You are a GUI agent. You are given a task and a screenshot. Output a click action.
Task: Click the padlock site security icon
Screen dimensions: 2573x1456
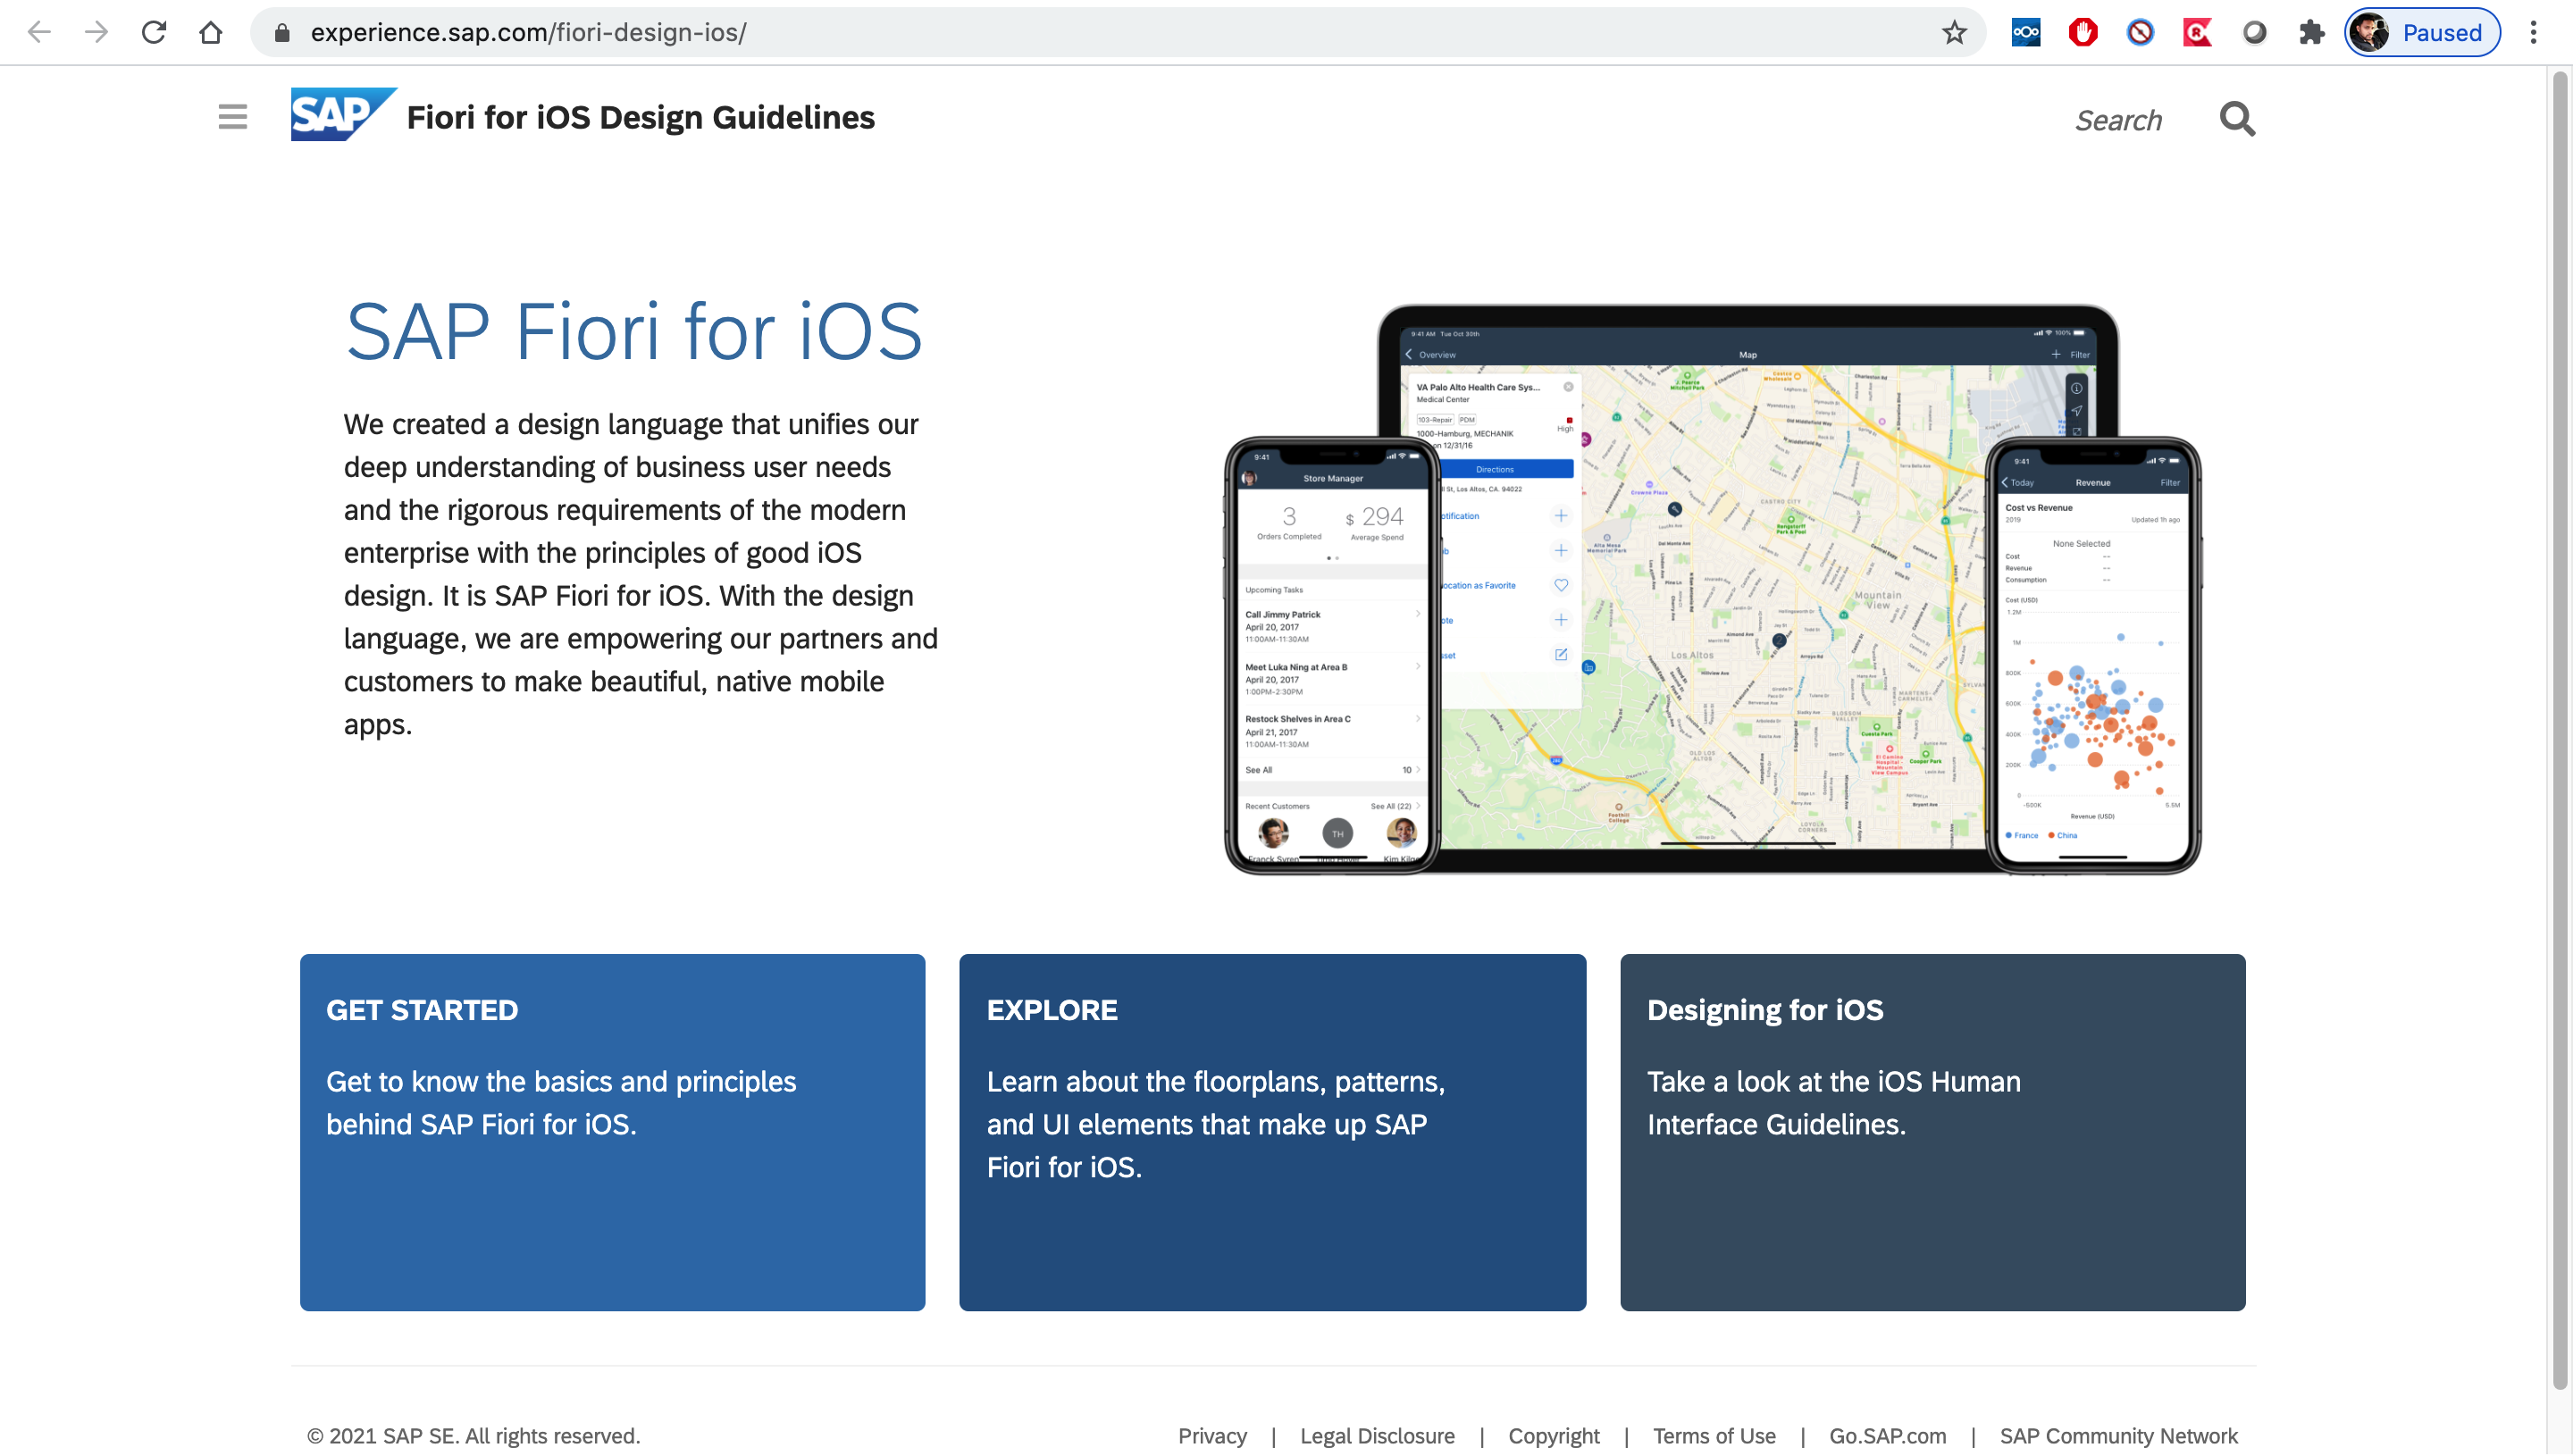click(283, 32)
